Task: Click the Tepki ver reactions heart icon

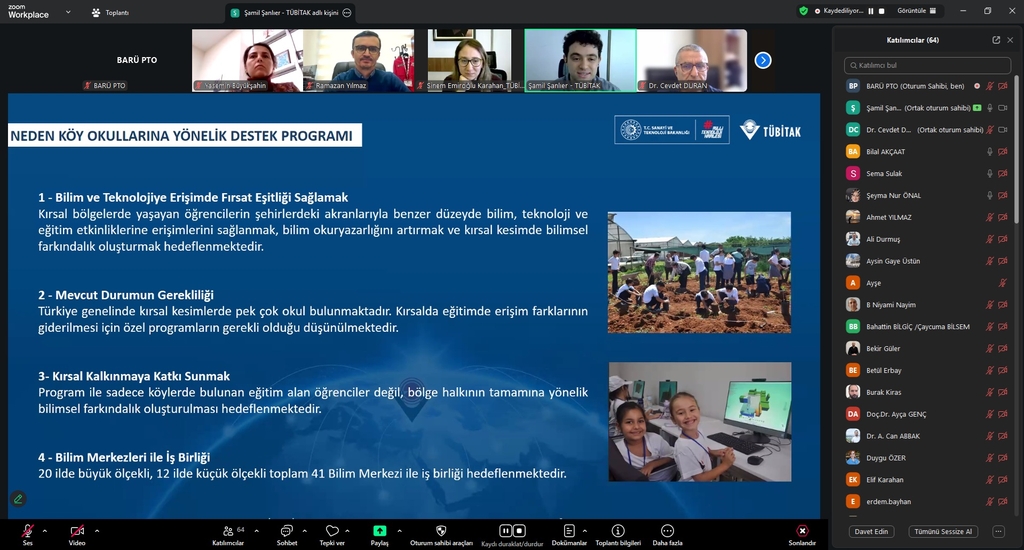Action: coord(332,530)
